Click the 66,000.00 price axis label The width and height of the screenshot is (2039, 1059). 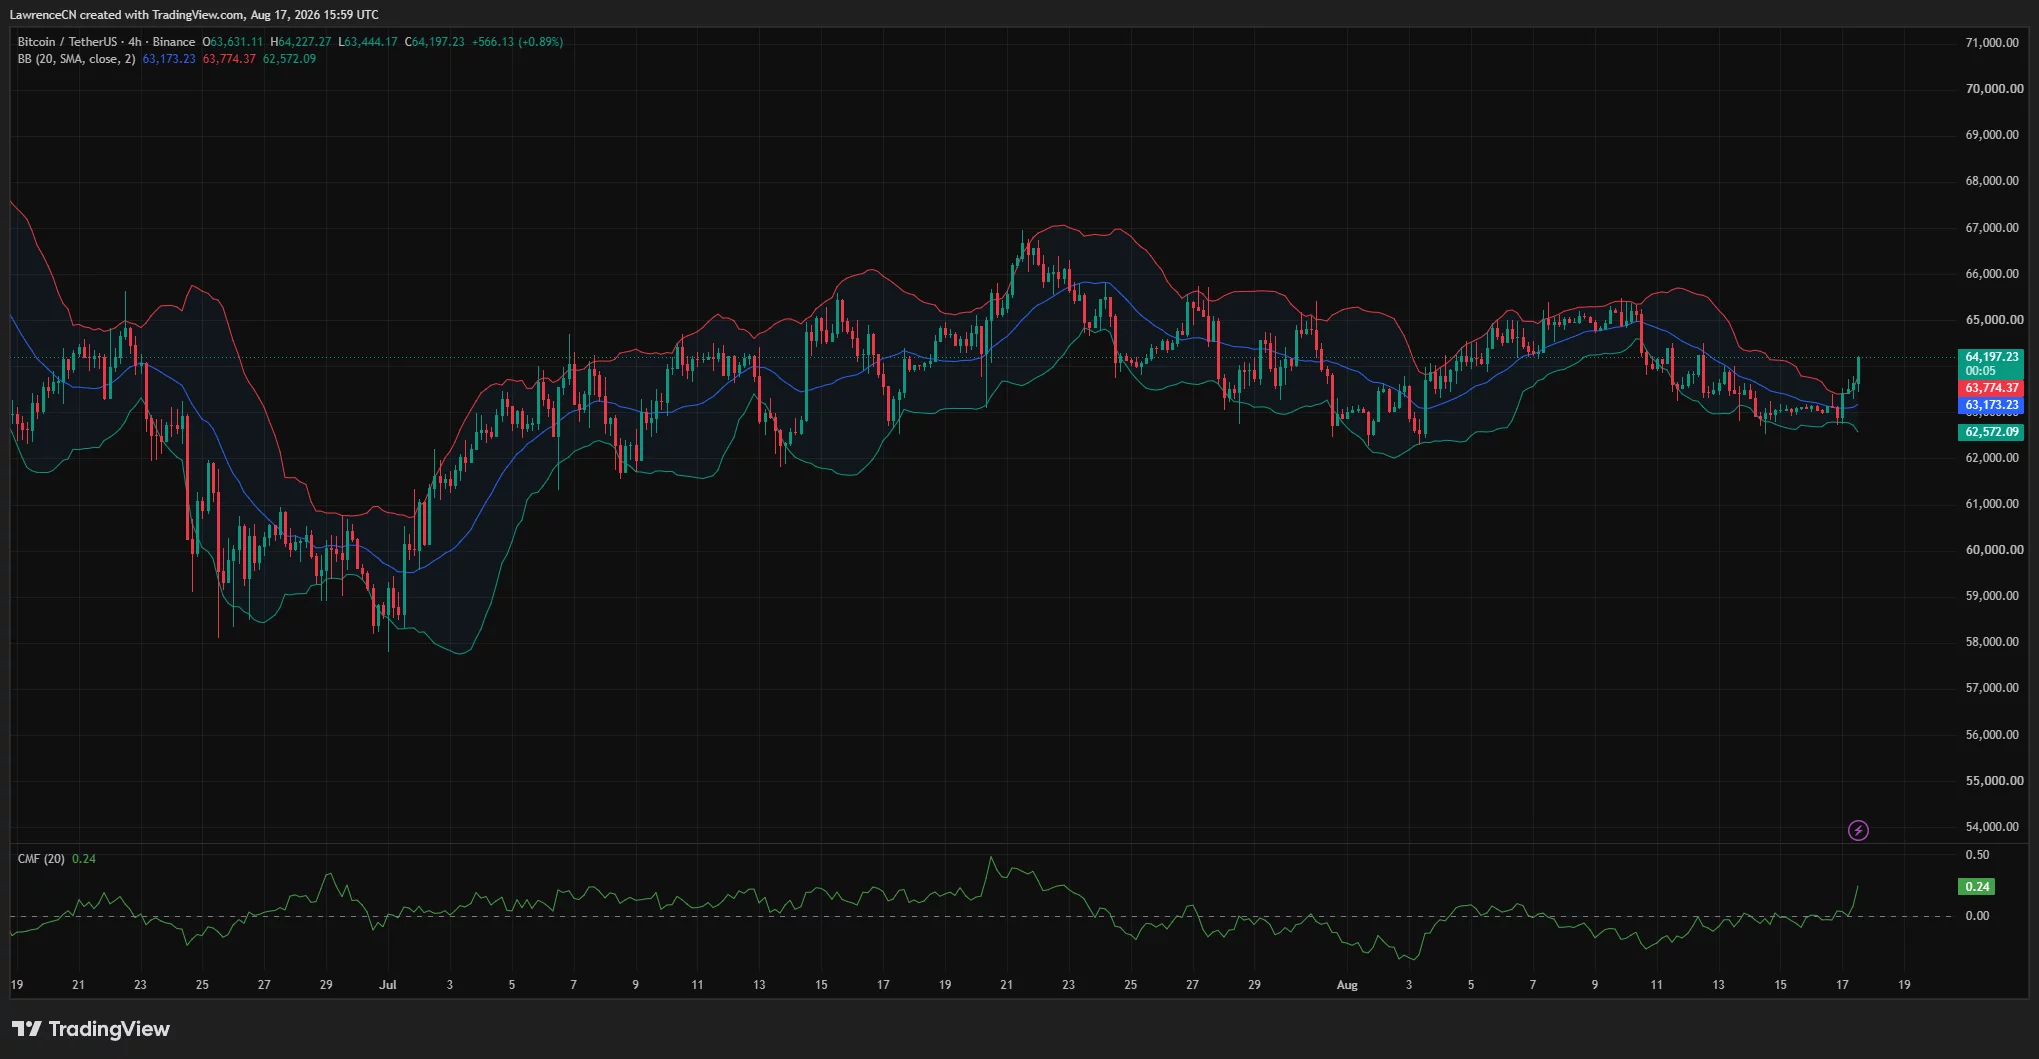[x=1993, y=274]
